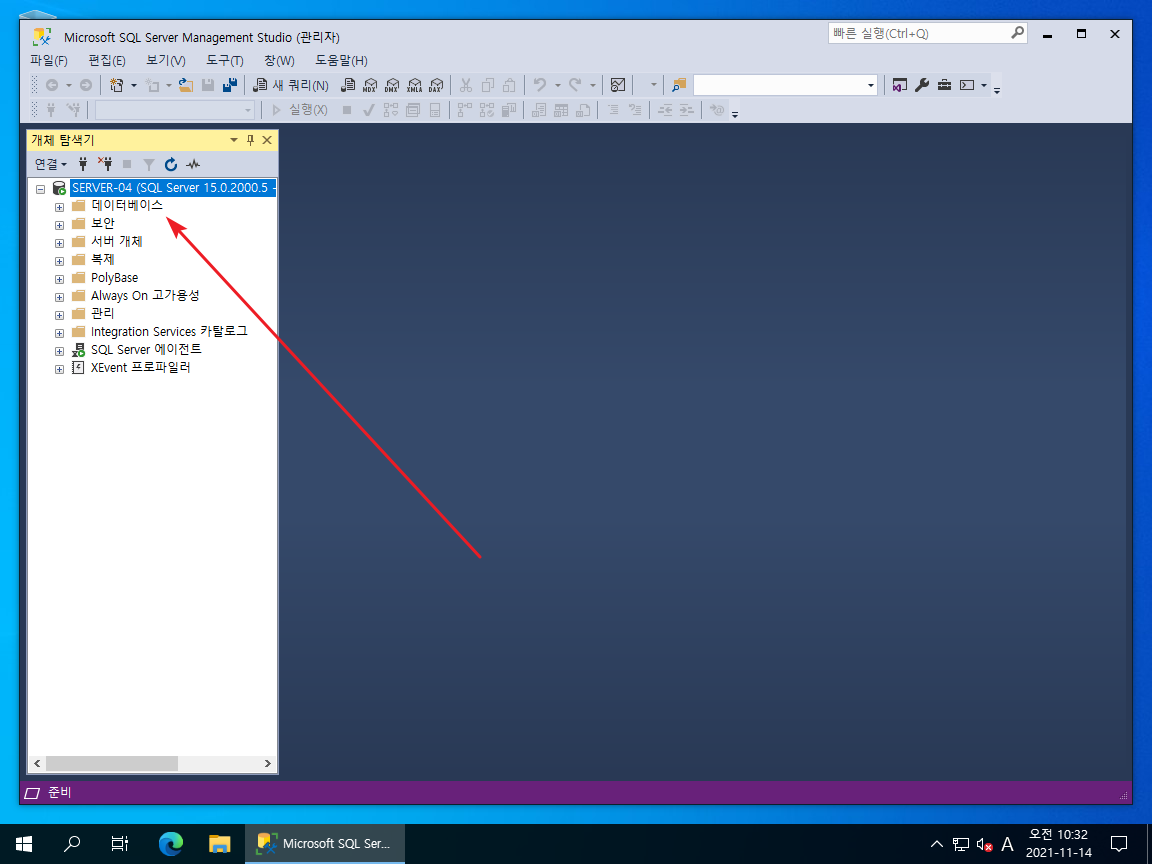Open the 도움말(H) menu
This screenshot has height=864, width=1152.
click(x=341, y=60)
